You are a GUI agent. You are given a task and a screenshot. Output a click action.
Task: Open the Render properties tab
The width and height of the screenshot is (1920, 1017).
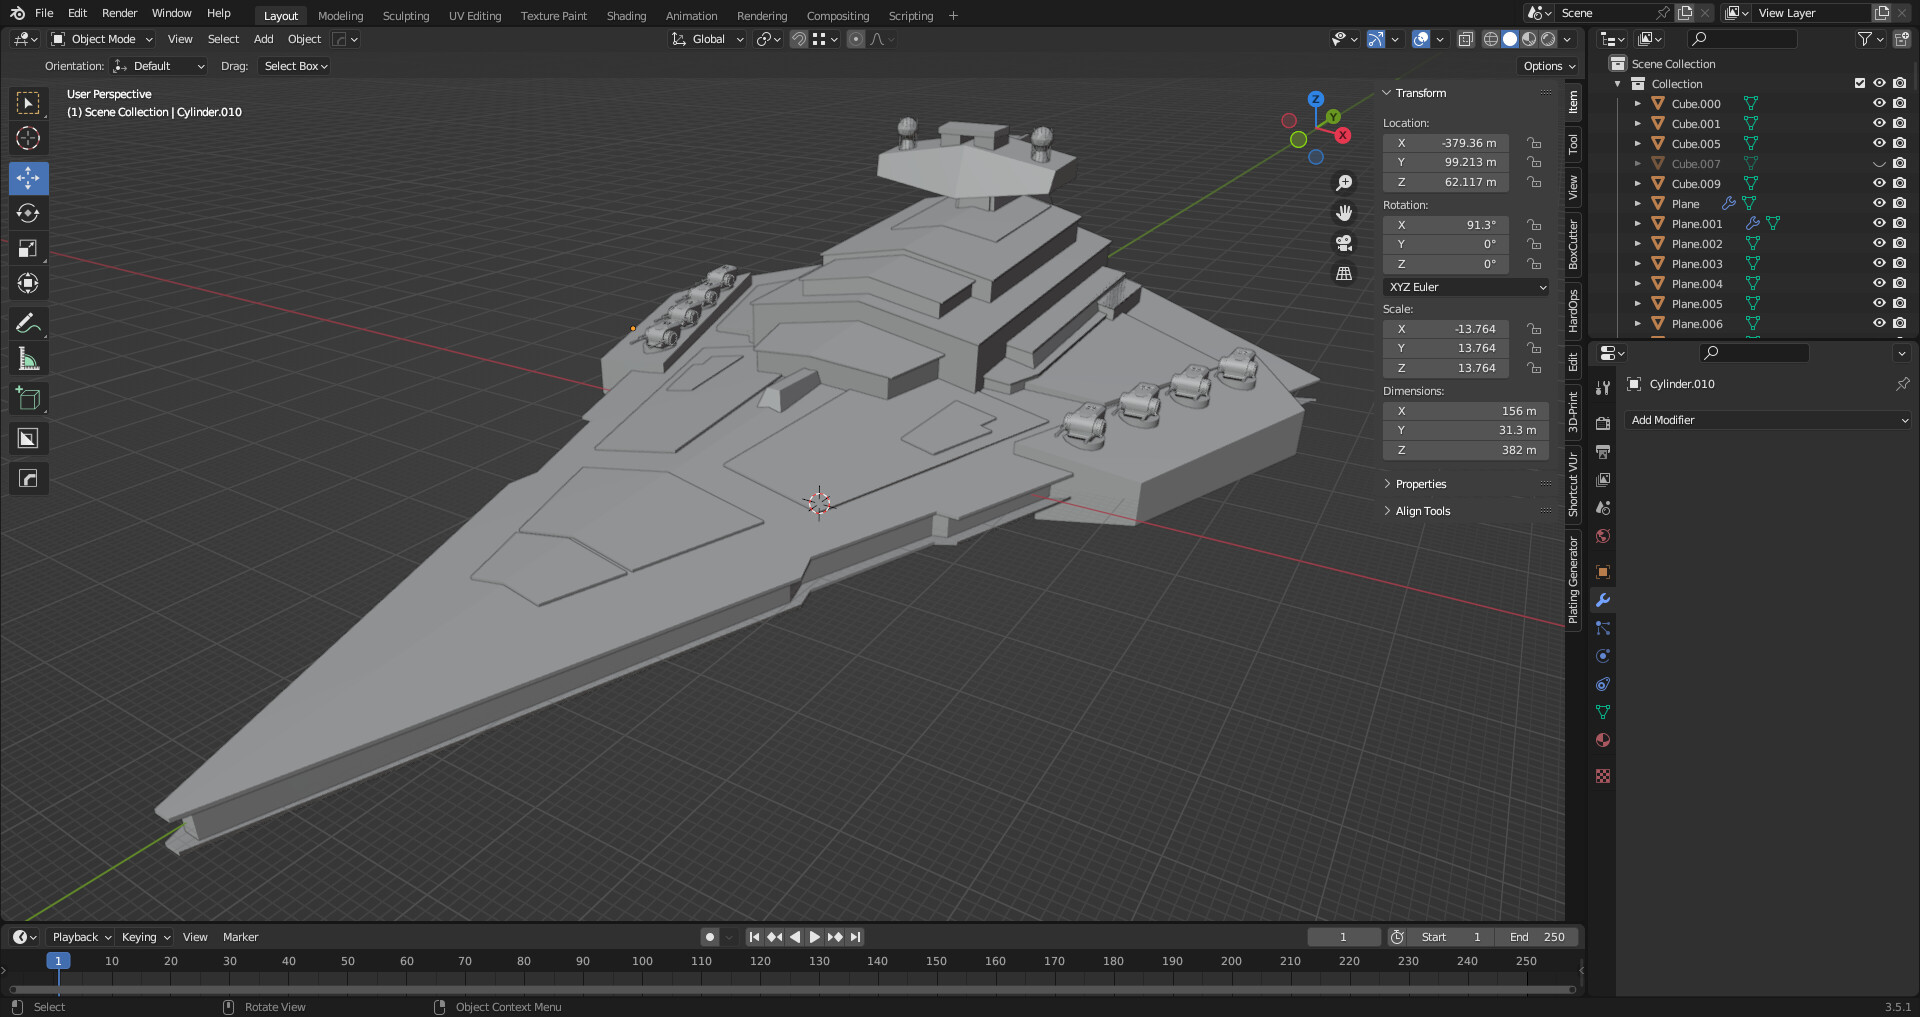(x=1603, y=424)
